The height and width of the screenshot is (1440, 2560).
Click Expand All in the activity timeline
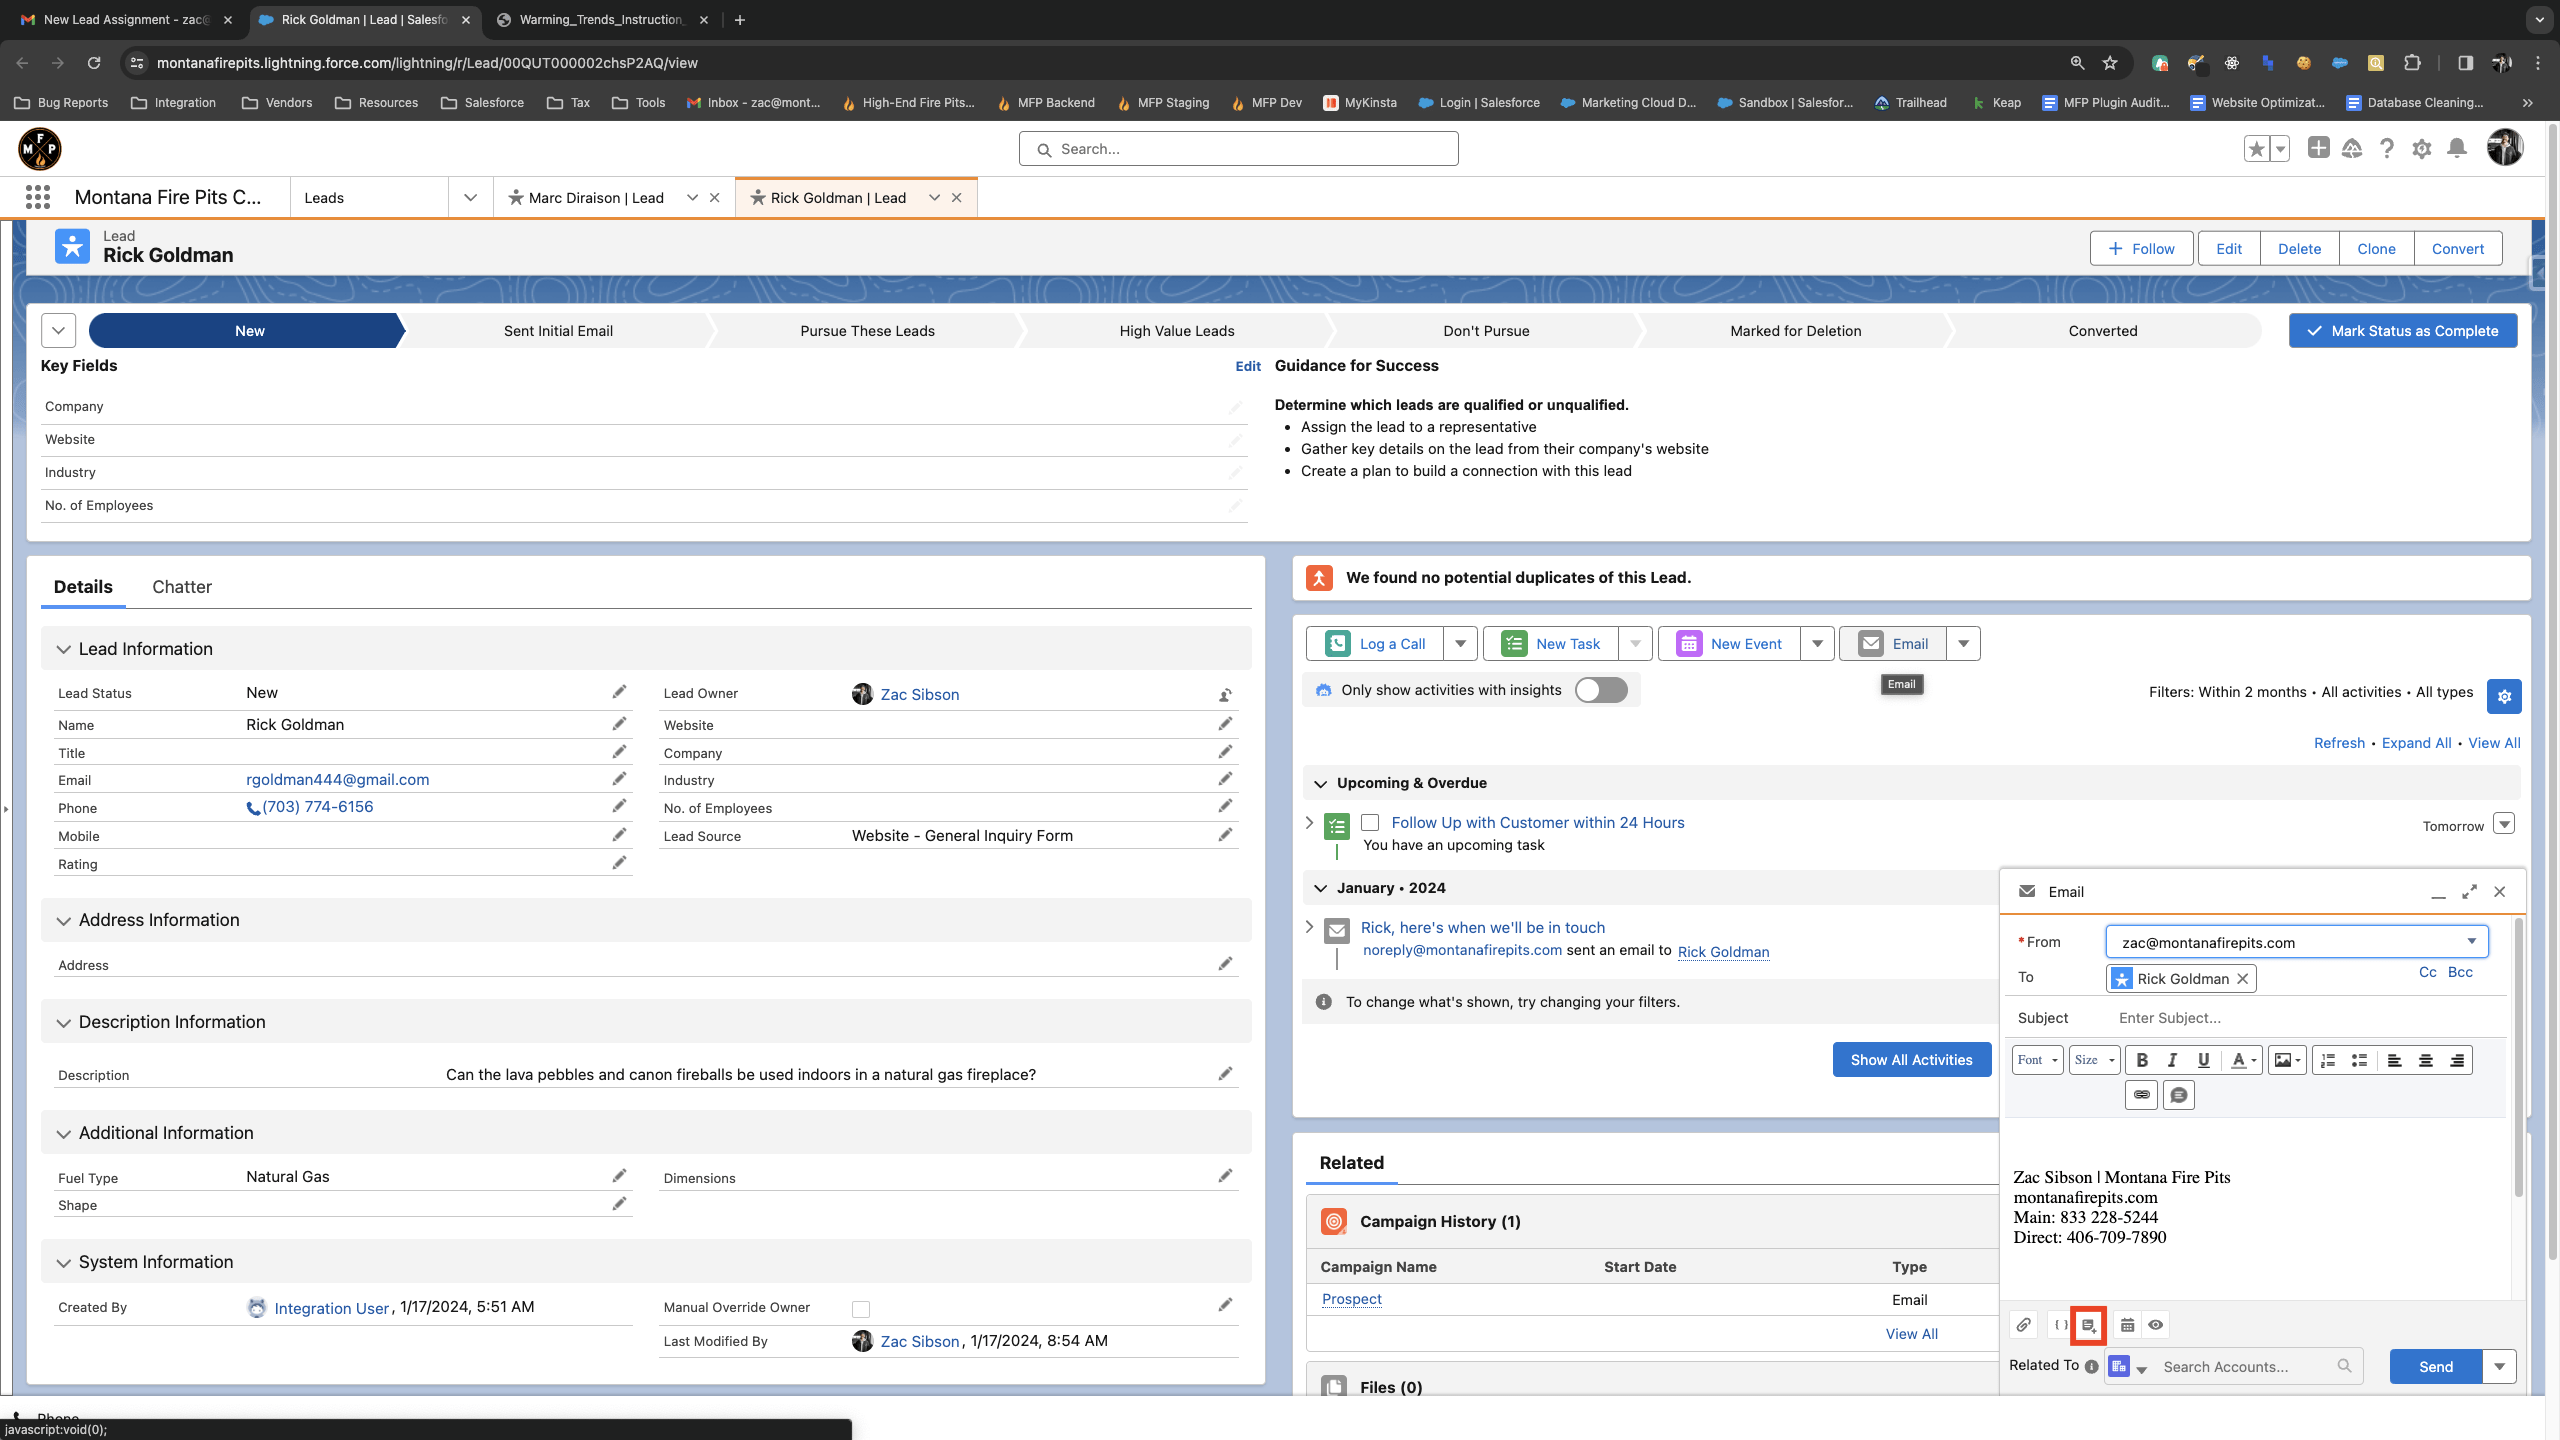point(2416,743)
